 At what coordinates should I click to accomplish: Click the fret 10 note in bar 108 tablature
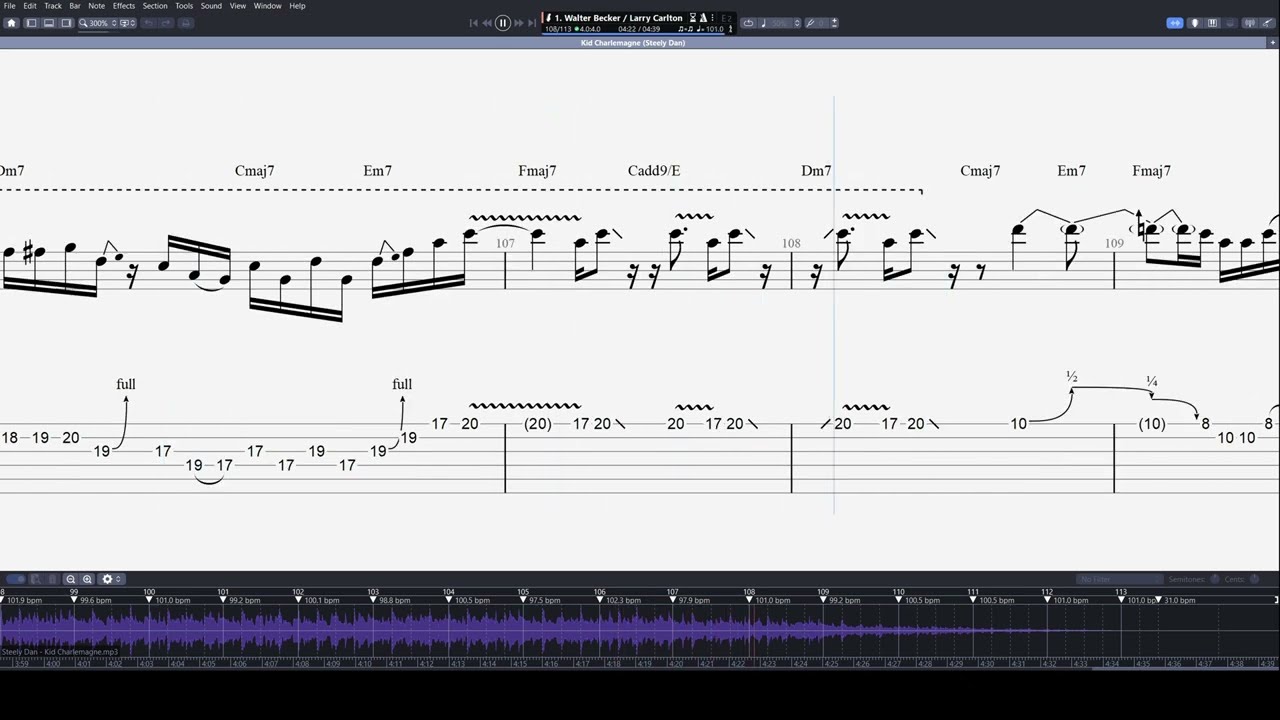1018,424
